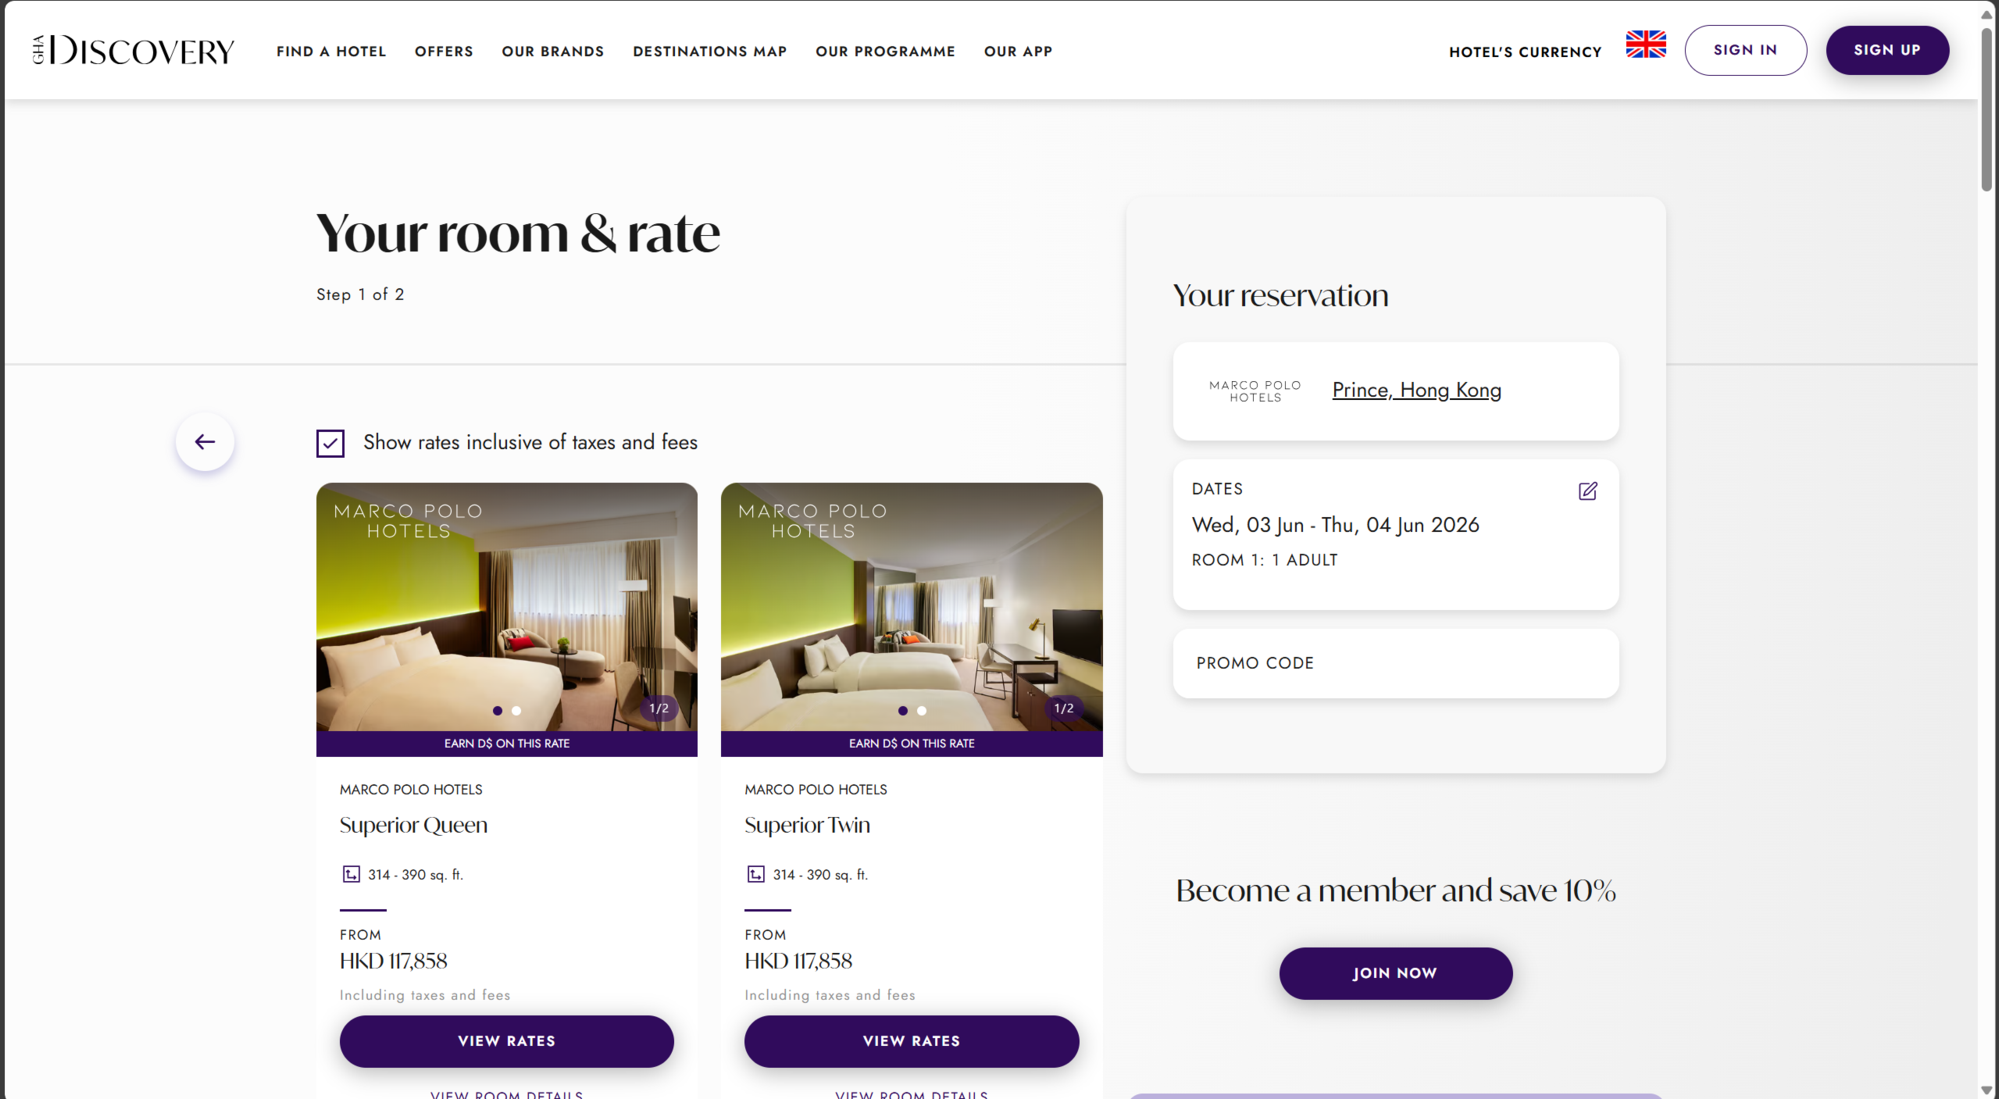1999x1099 pixels.
Task: Open the Find a Hotel menu
Action: coord(331,51)
